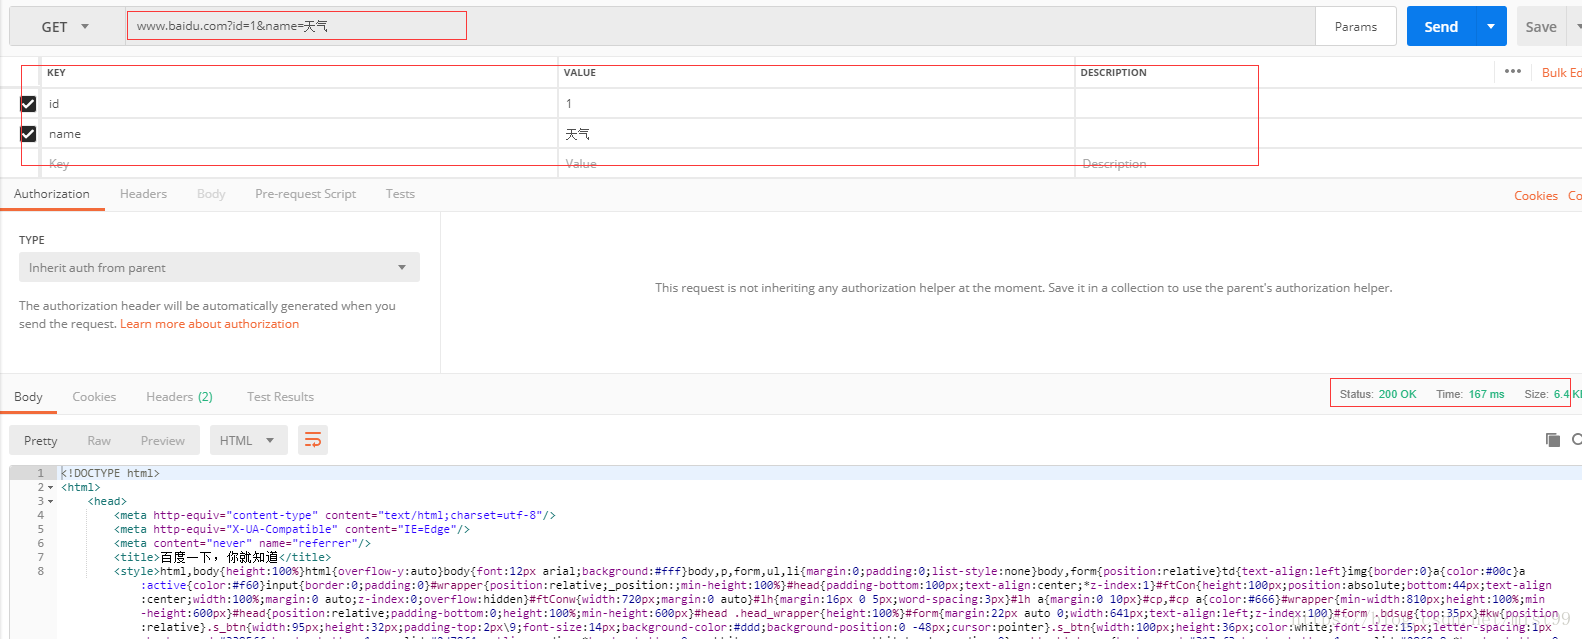Open the HTML format dropdown

247,440
